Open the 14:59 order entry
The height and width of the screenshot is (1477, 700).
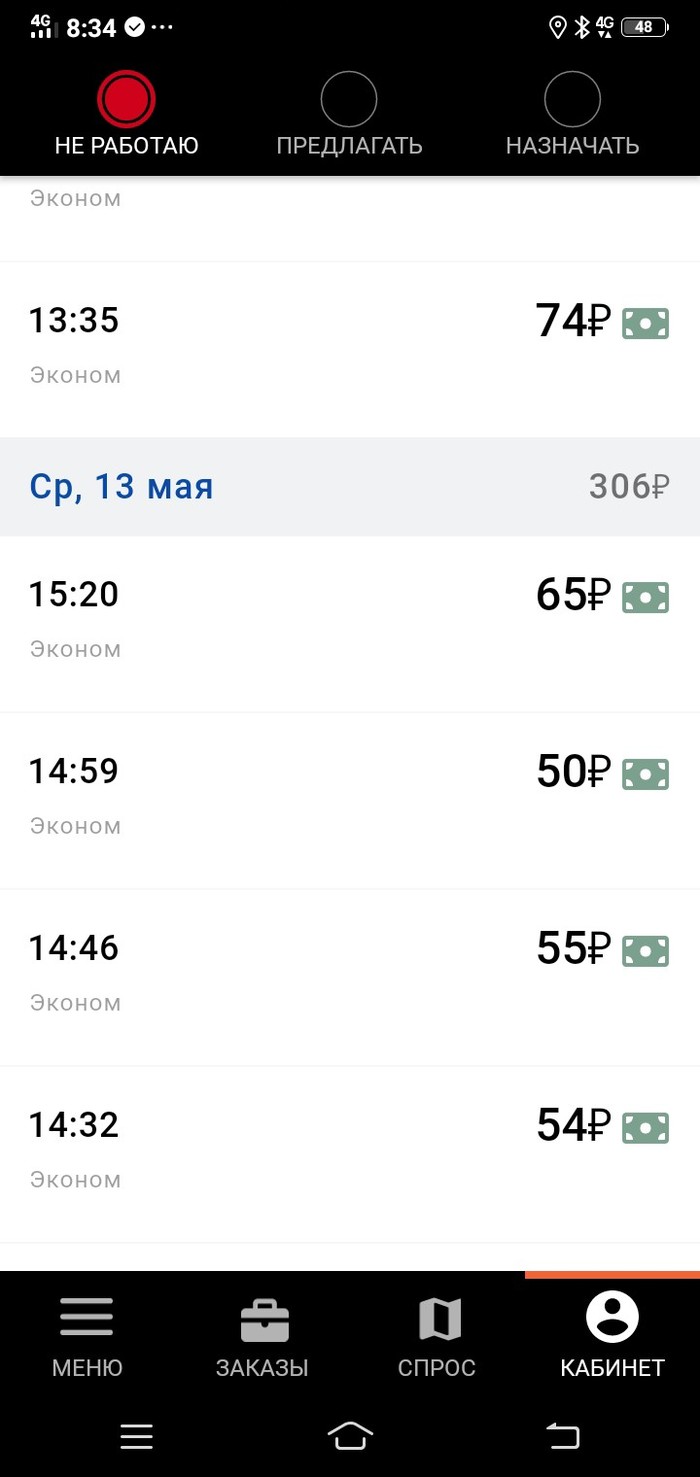tap(300, 799)
